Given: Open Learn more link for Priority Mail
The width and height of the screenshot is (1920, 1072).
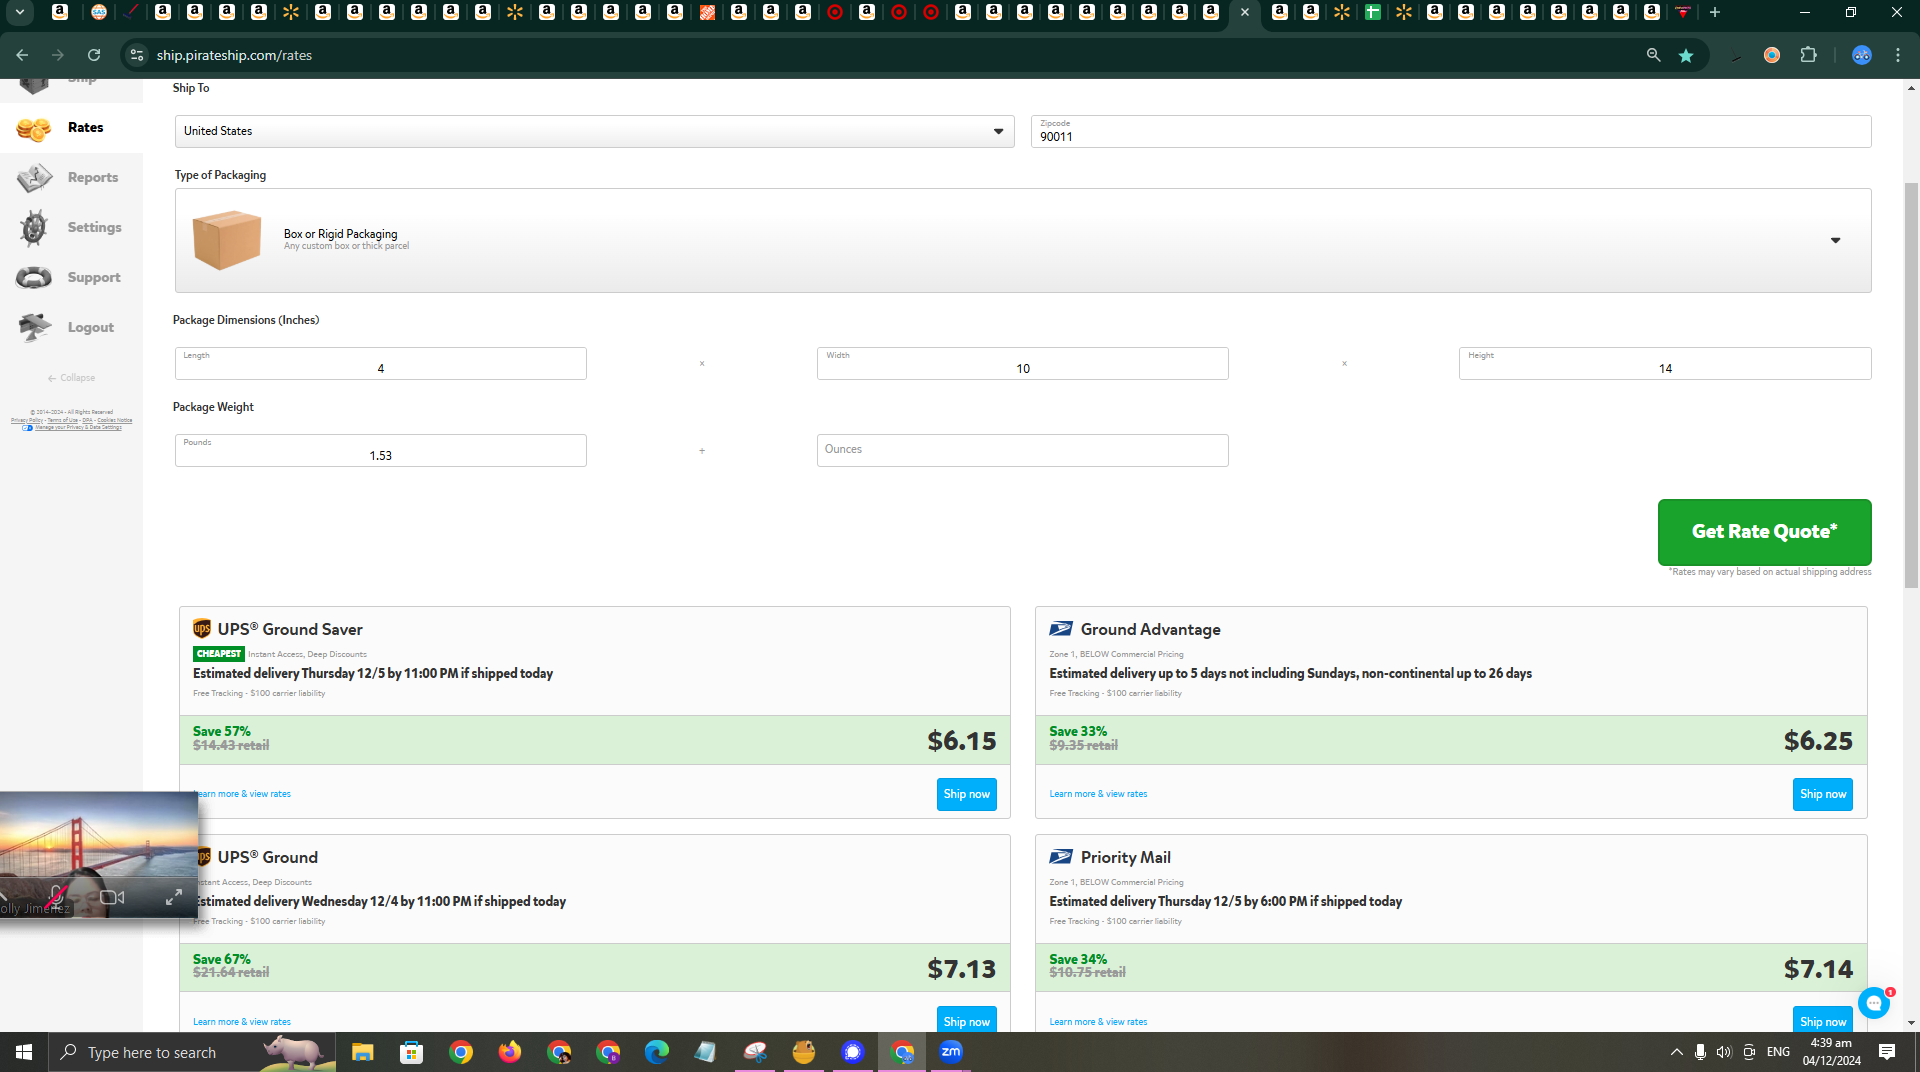Looking at the screenshot, I should (x=1098, y=1022).
